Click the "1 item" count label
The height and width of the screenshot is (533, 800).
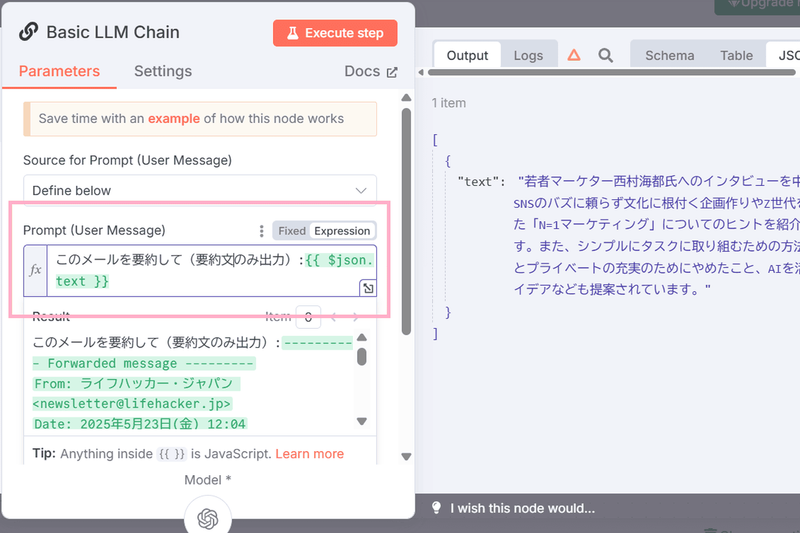pyautogui.click(x=448, y=103)
